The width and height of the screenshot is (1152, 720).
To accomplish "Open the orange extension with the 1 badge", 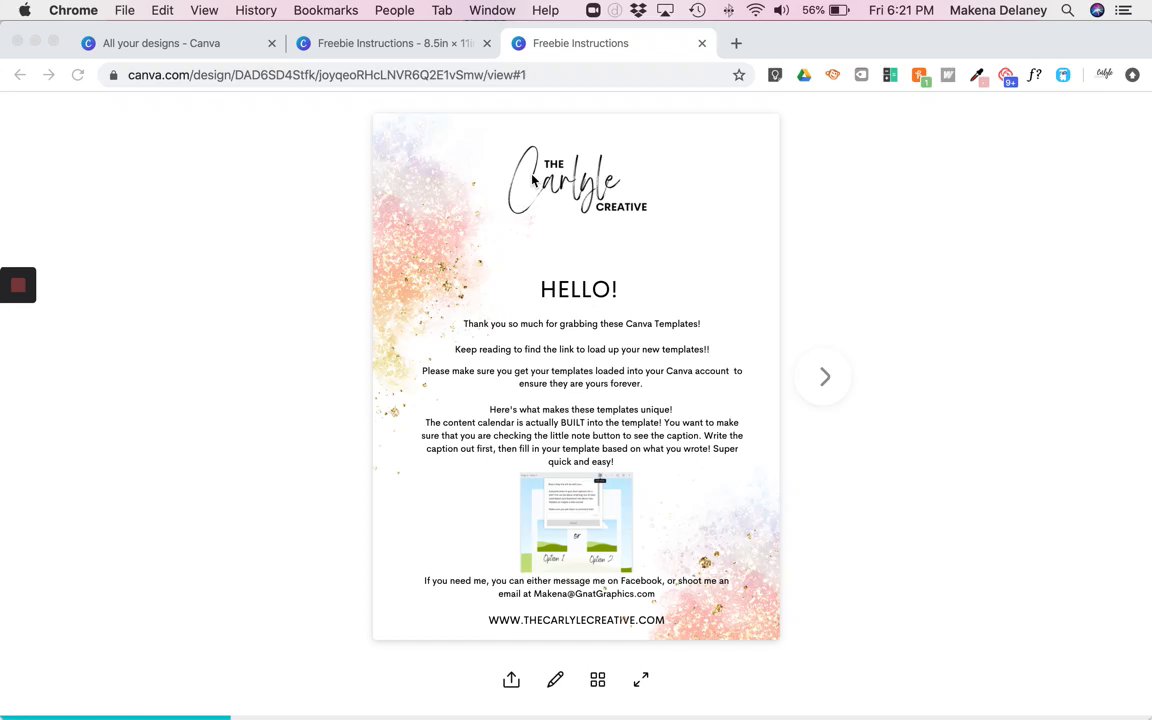I will tap(921, 76).
